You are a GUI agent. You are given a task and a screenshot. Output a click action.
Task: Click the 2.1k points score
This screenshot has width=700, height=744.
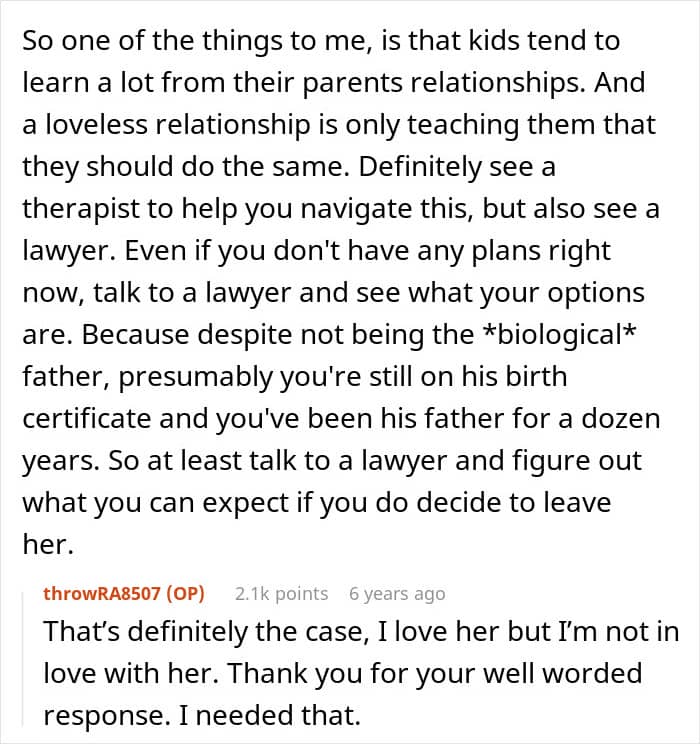[x=281, y=593]
